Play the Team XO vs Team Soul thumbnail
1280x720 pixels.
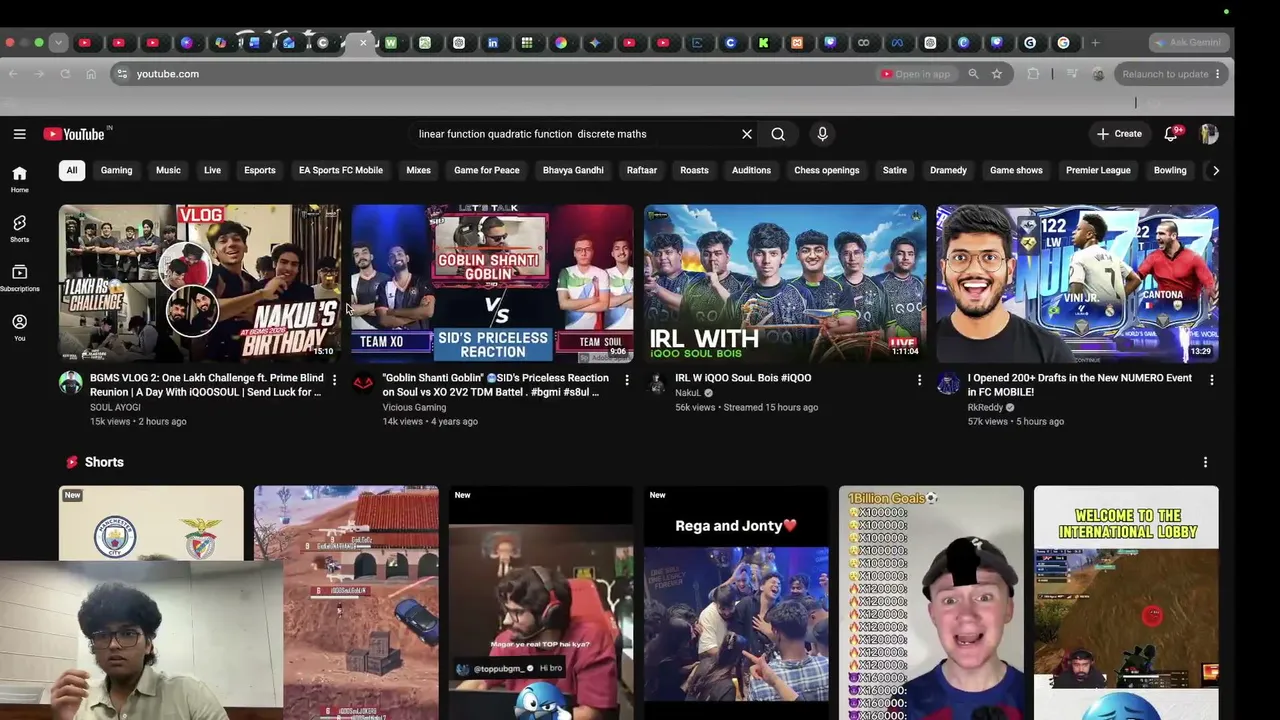click(x=493, y=283)
